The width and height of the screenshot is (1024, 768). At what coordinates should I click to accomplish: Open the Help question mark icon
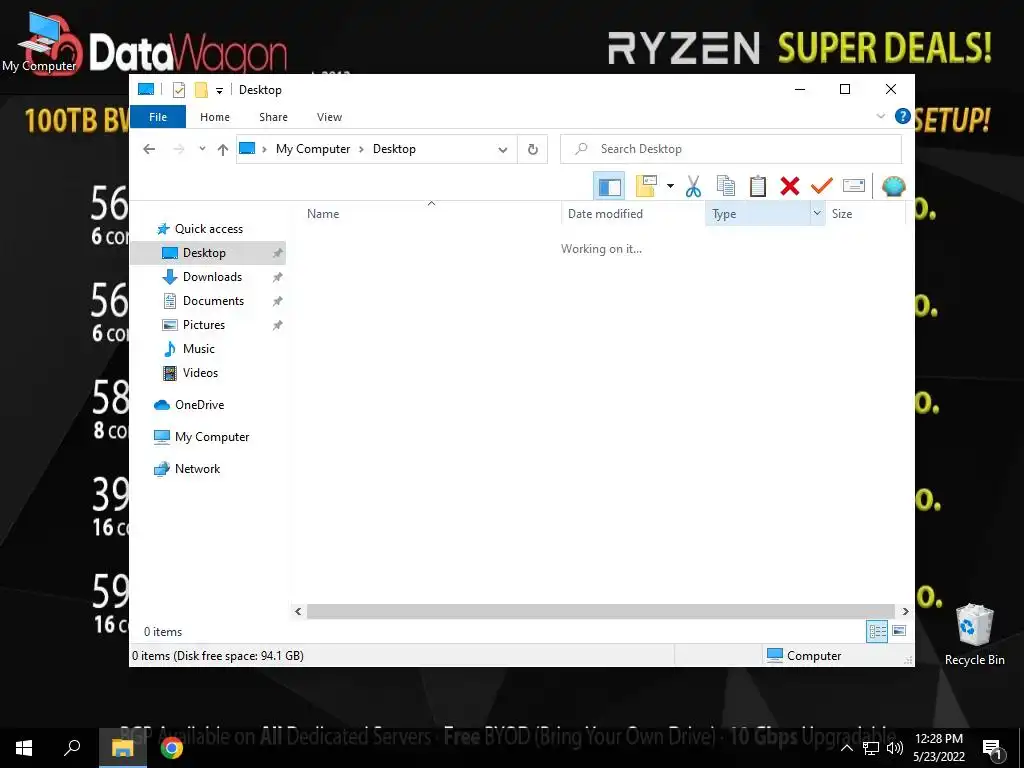903,116
